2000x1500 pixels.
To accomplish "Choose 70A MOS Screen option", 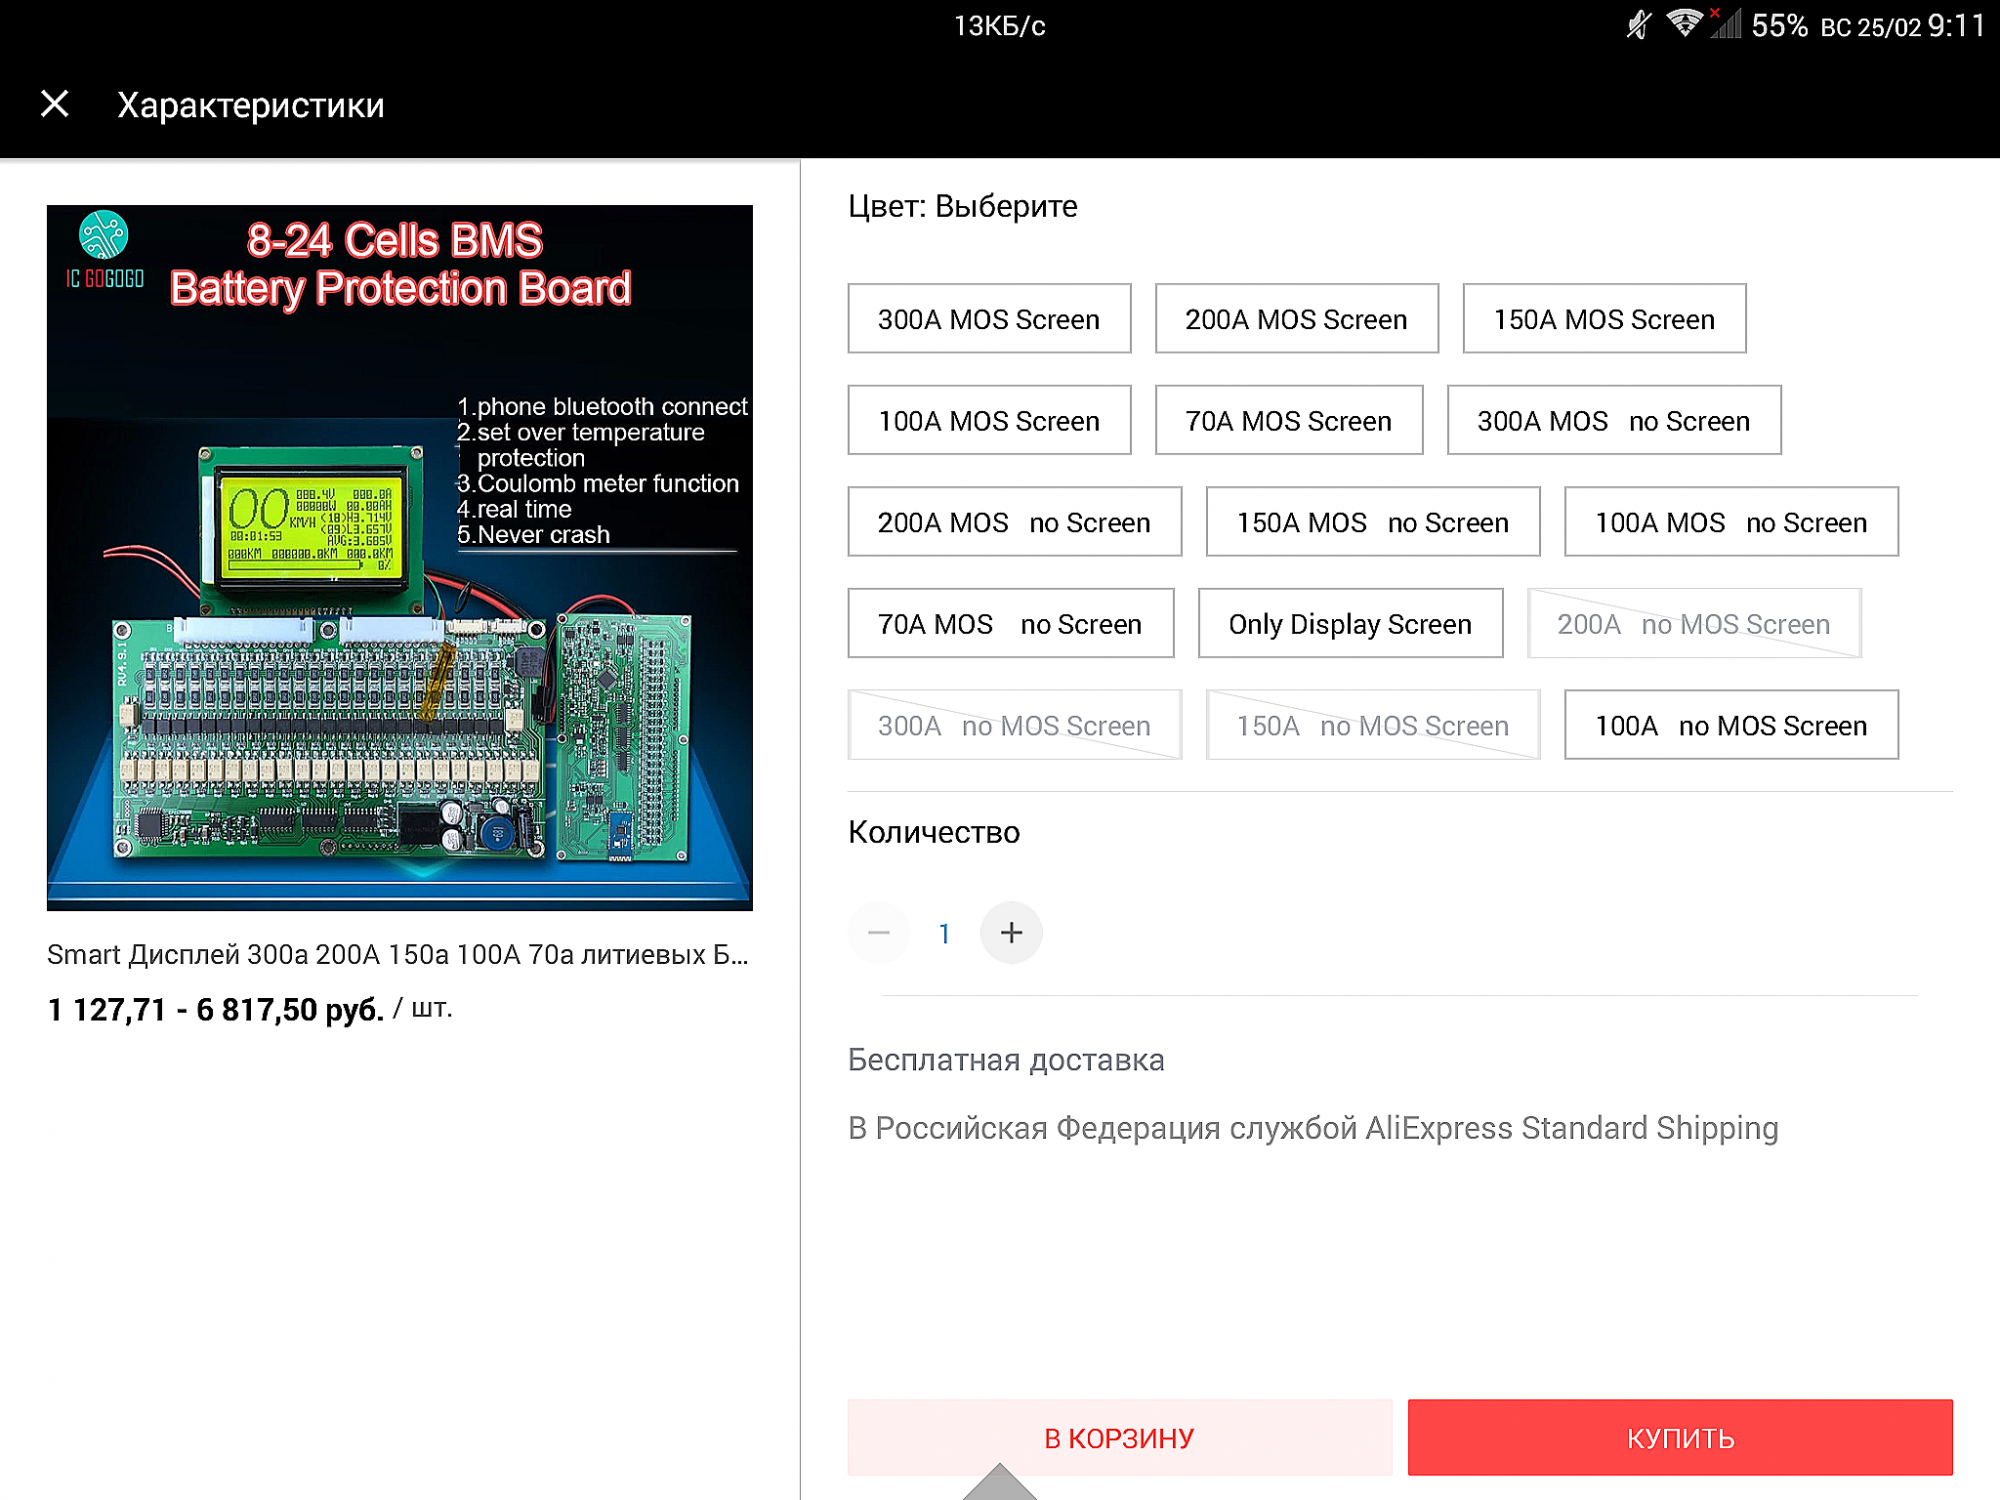I will pos(1288,421).
